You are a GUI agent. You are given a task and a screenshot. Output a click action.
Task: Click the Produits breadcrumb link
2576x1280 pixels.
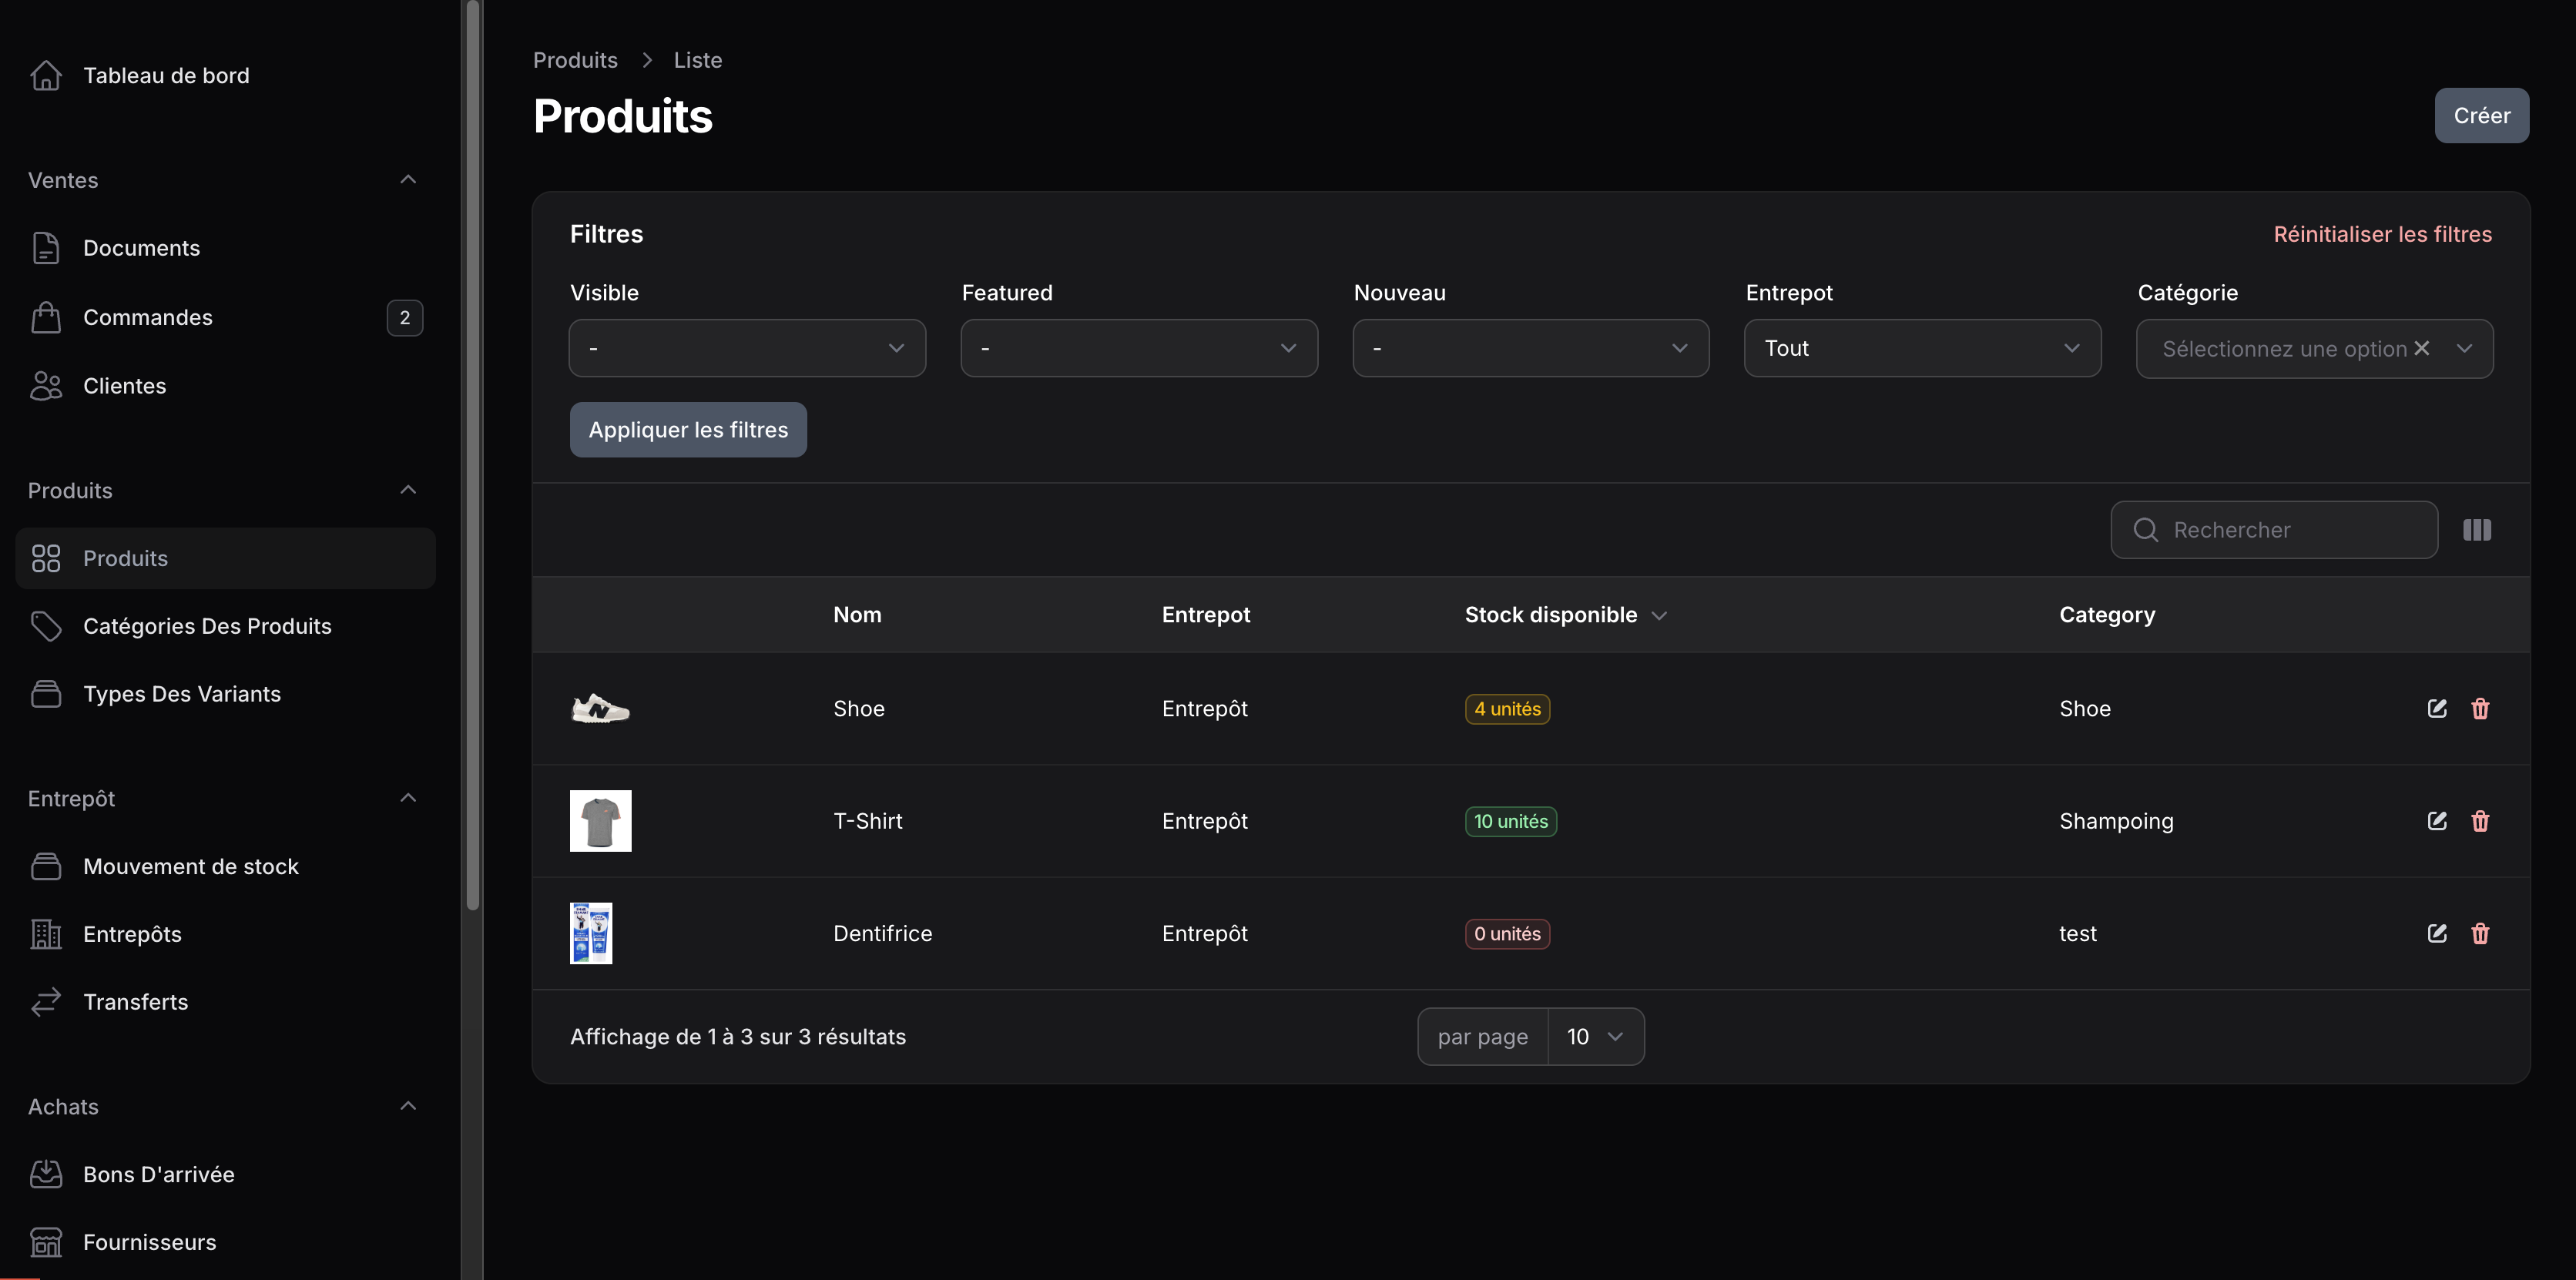(575, 60)
